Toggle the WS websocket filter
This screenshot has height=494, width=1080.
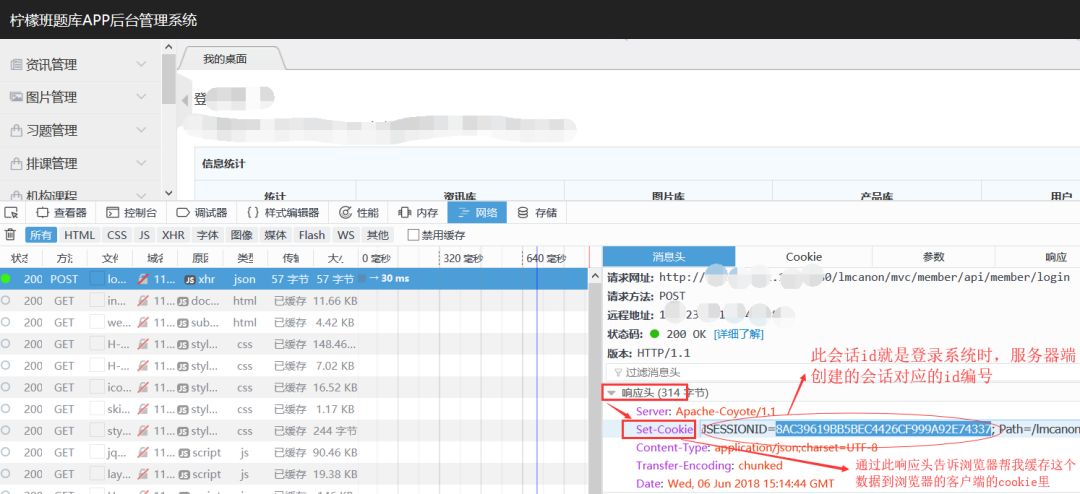[346, 235]
